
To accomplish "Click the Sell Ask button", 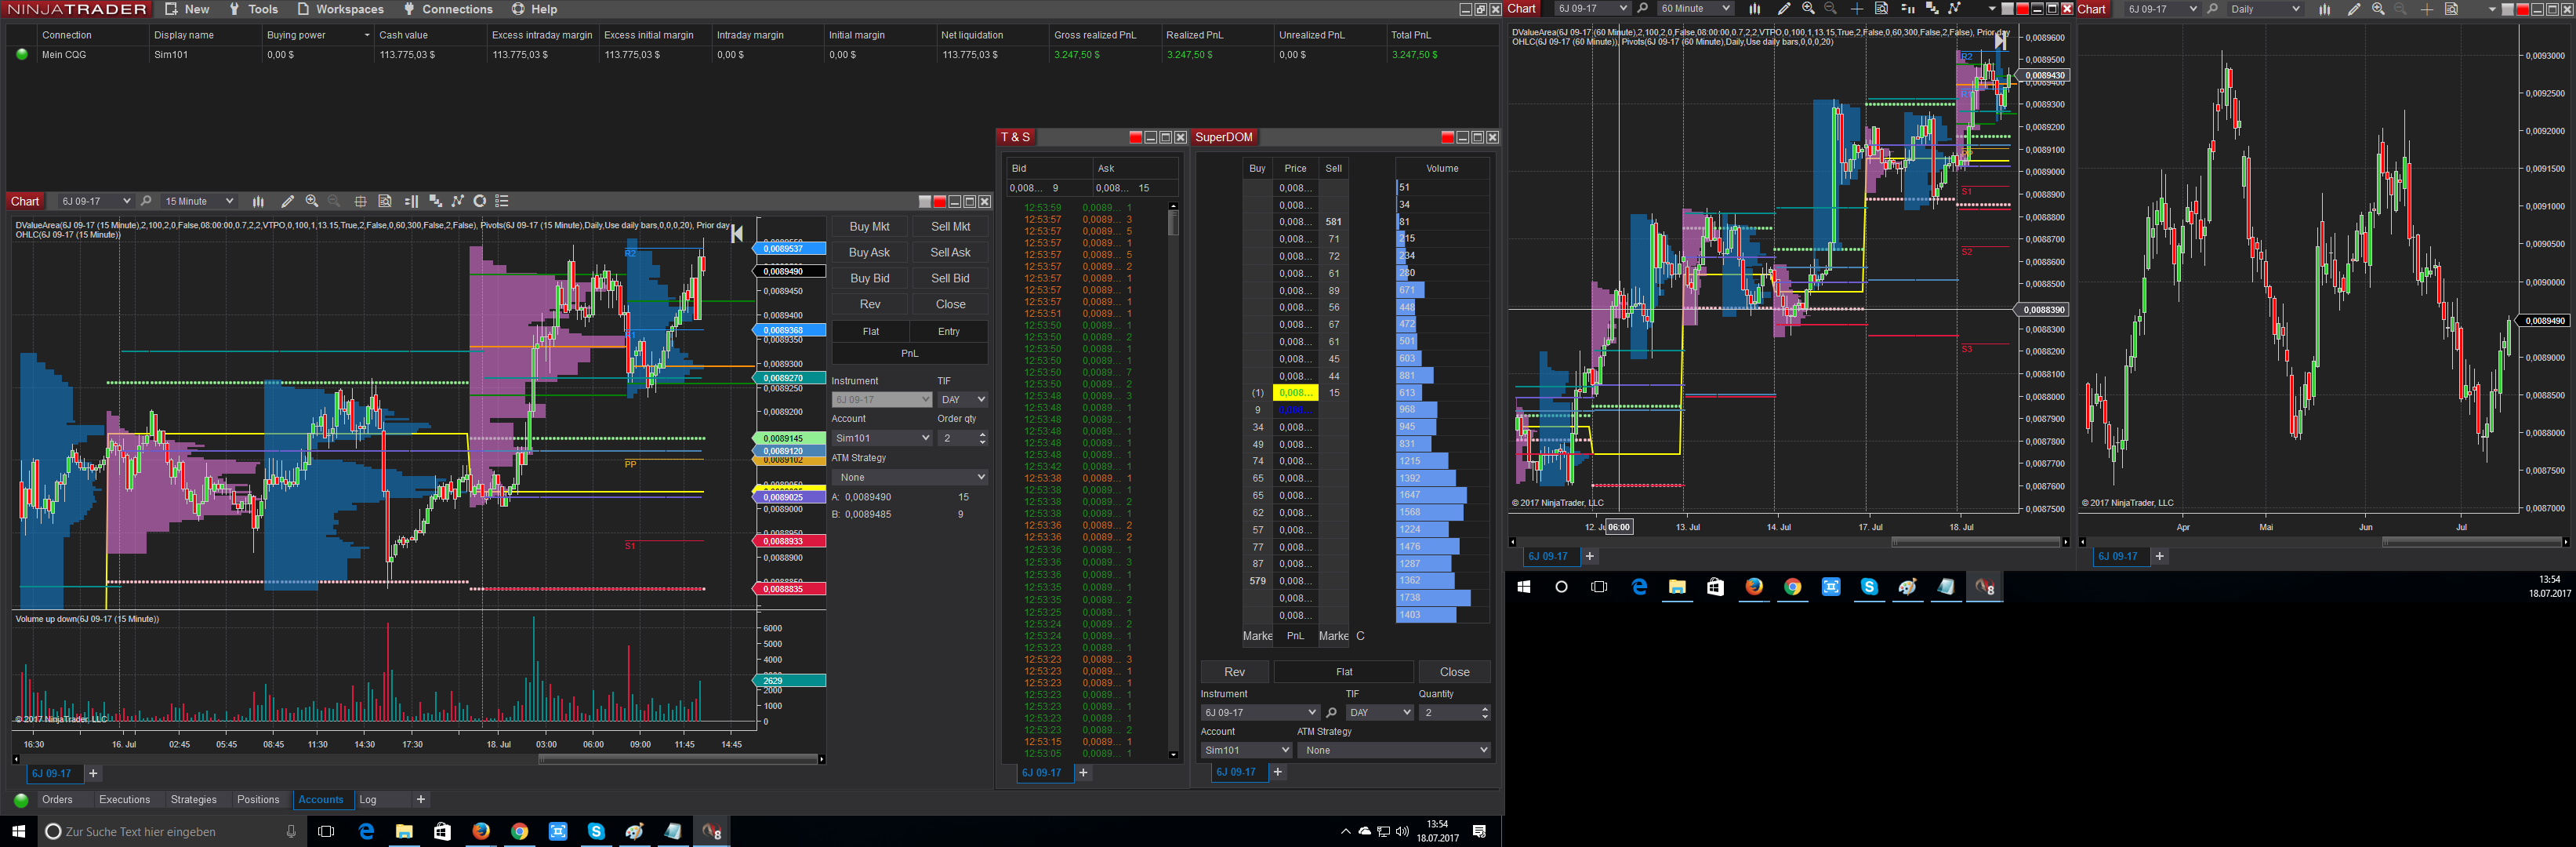I will click(x=950, y=253).
